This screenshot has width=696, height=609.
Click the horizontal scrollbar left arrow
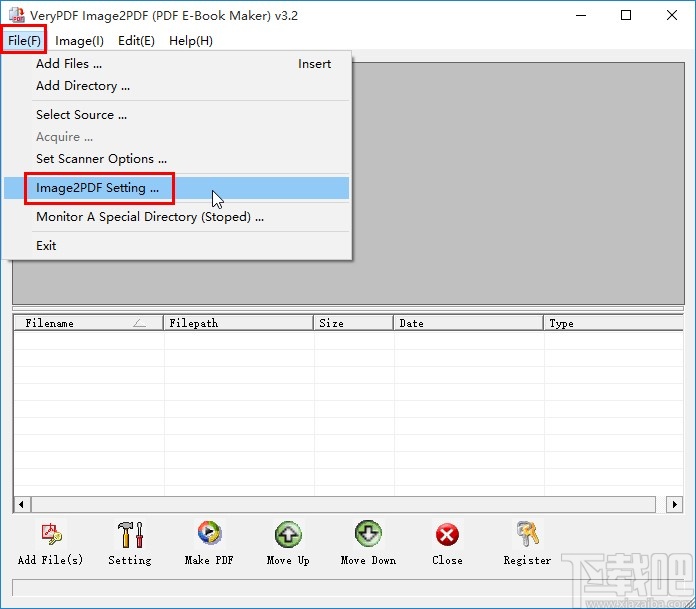click(22, 504)
